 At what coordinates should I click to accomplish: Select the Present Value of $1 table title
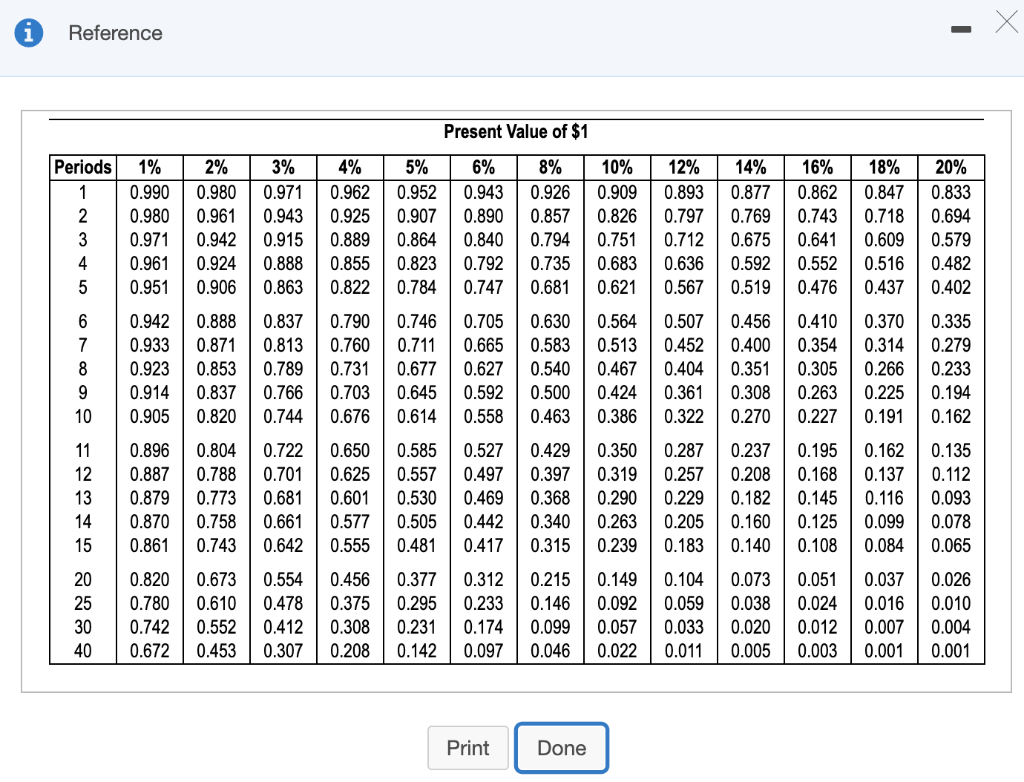click(x=516, y=131)
